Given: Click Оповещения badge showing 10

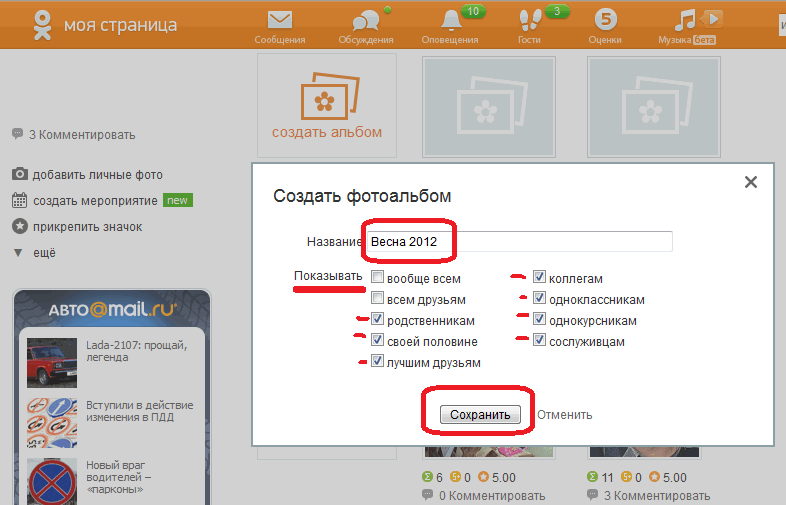Looking at the screenshot, I should pyautogui.click(x=473, y=11).
